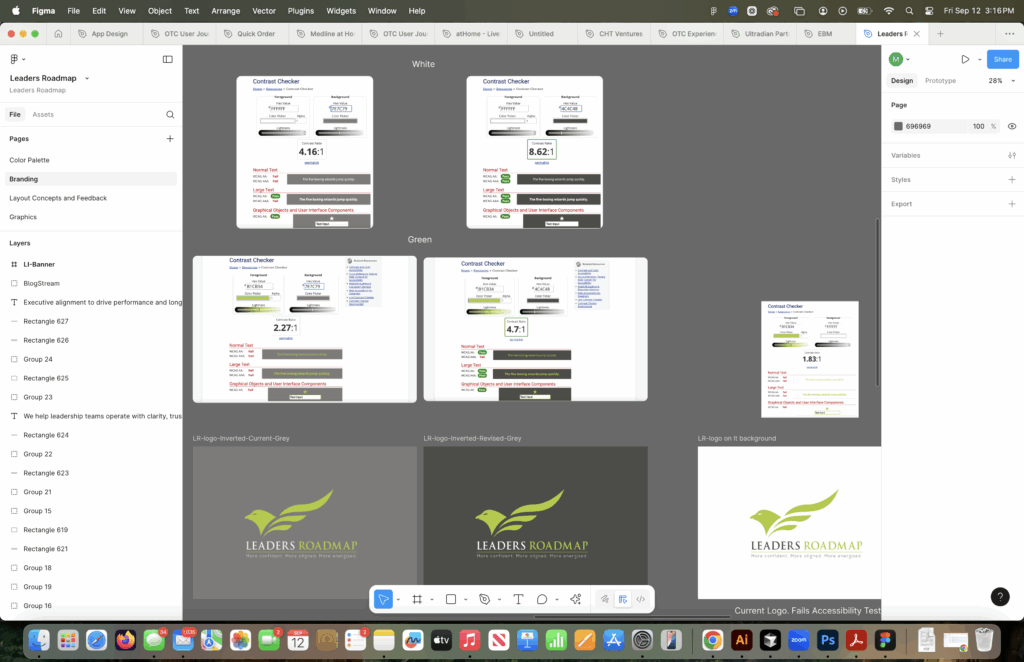
Task: Click the blue Share button
Action: click(x=1002, y=59)
